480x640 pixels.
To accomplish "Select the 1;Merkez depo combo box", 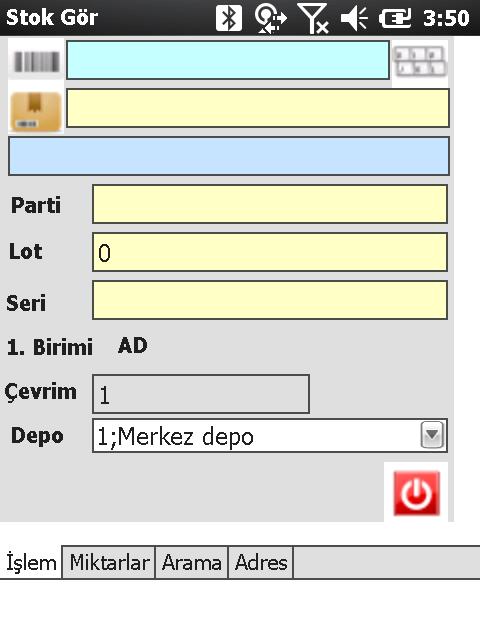I will (270, 436).
